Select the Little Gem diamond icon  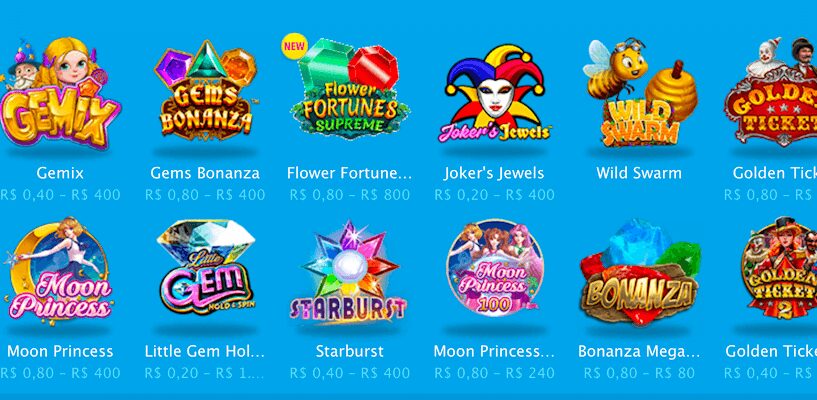(206, 268)
